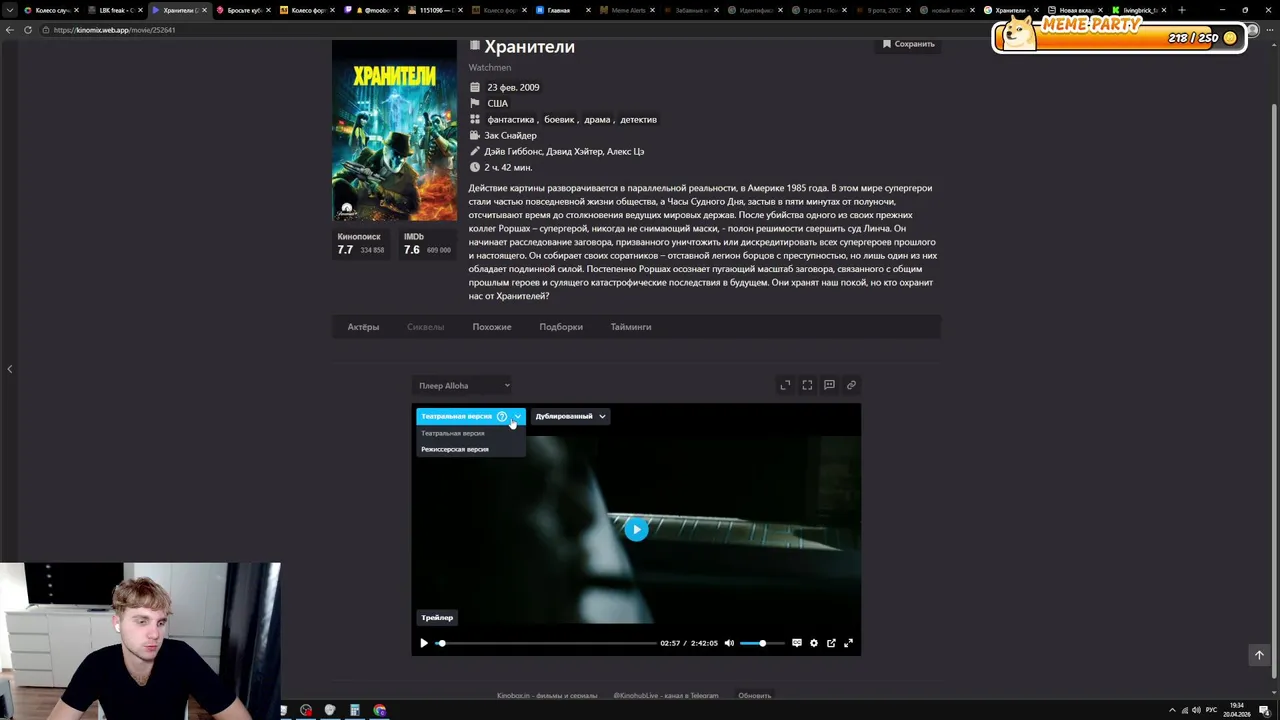This screenshot has width=1280, height=720.
Task: Click the country США
Action: coord(497,103)
